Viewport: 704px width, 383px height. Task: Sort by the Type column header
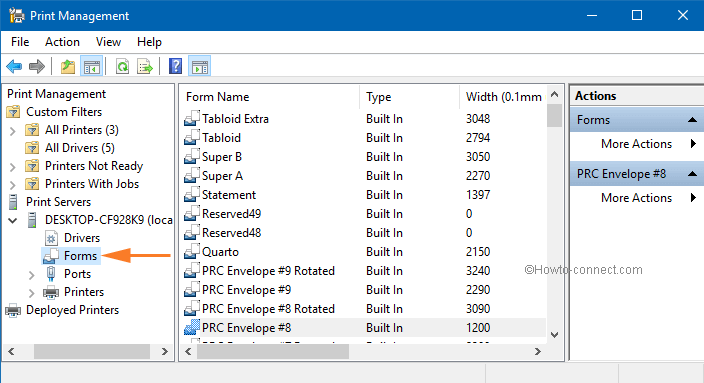click(x=409, y=97)
